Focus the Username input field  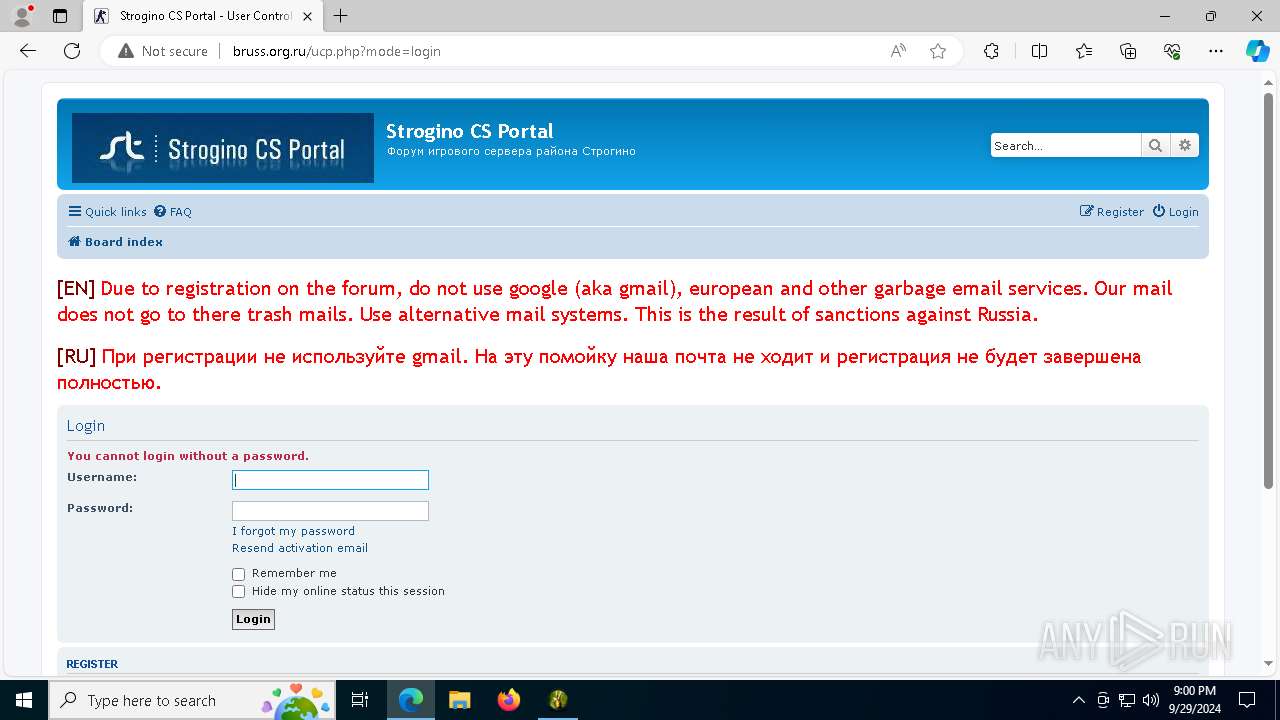330,480
